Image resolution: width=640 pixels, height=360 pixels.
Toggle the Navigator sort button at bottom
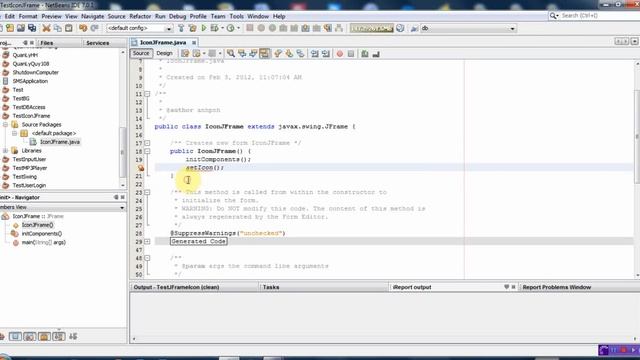click(73, 336)
